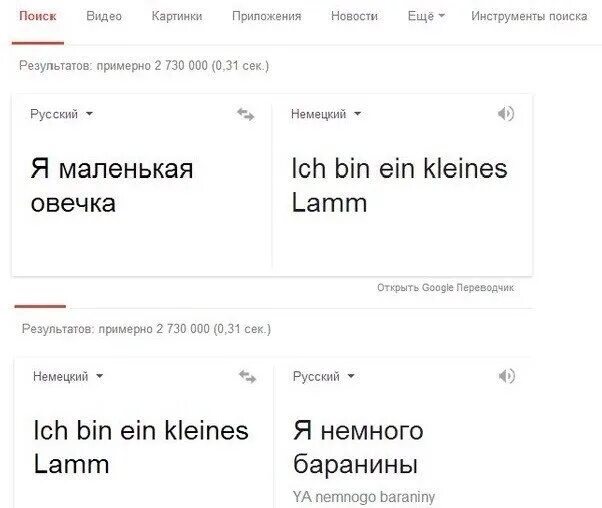Click the upper Ich bin ein kleines Lamm output

point(399,185)
